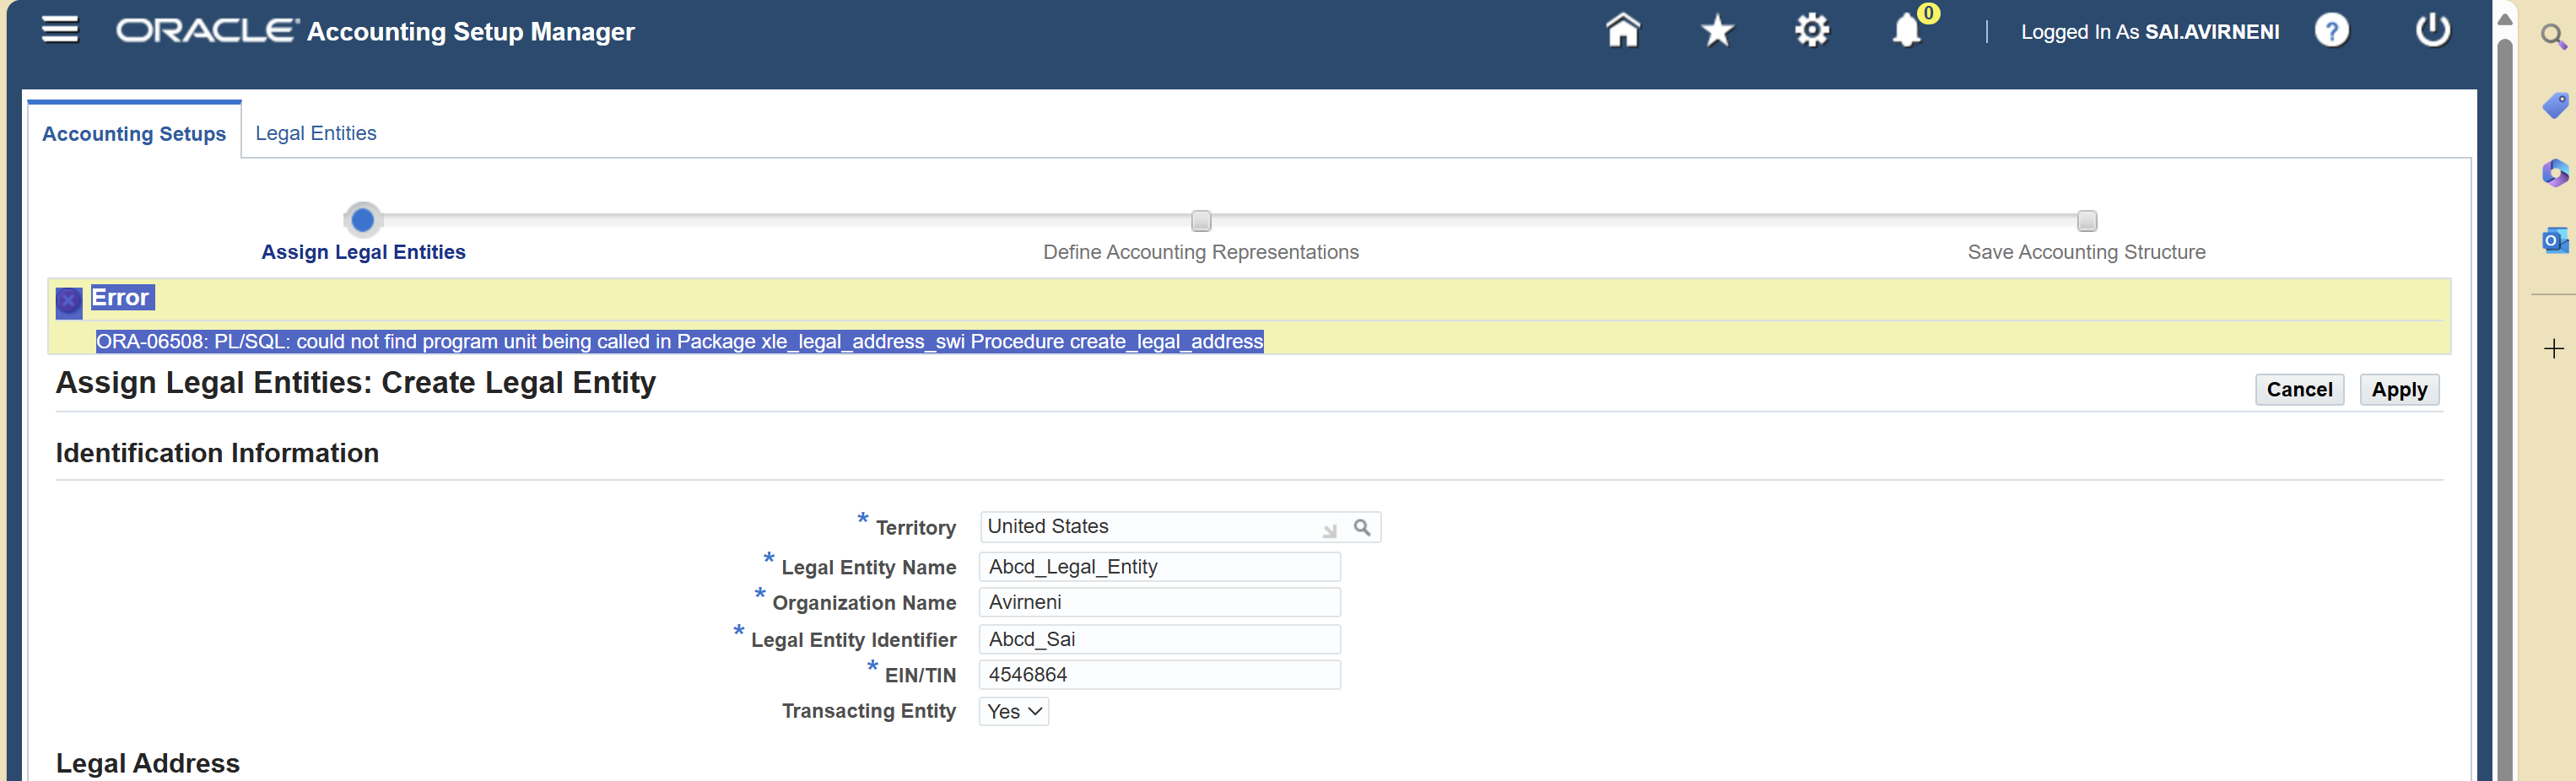The width and height of the screenshot is (2576, 781).
Task: Click the Cancel button
Action: coord(2300,389)
